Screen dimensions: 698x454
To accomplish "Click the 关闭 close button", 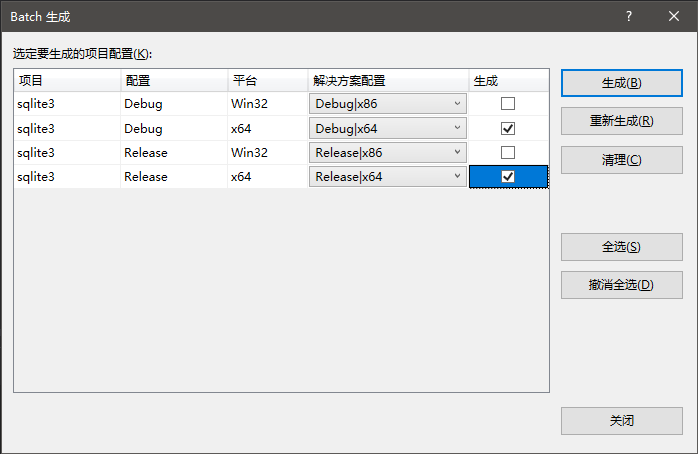I will (x=621, y=421).
